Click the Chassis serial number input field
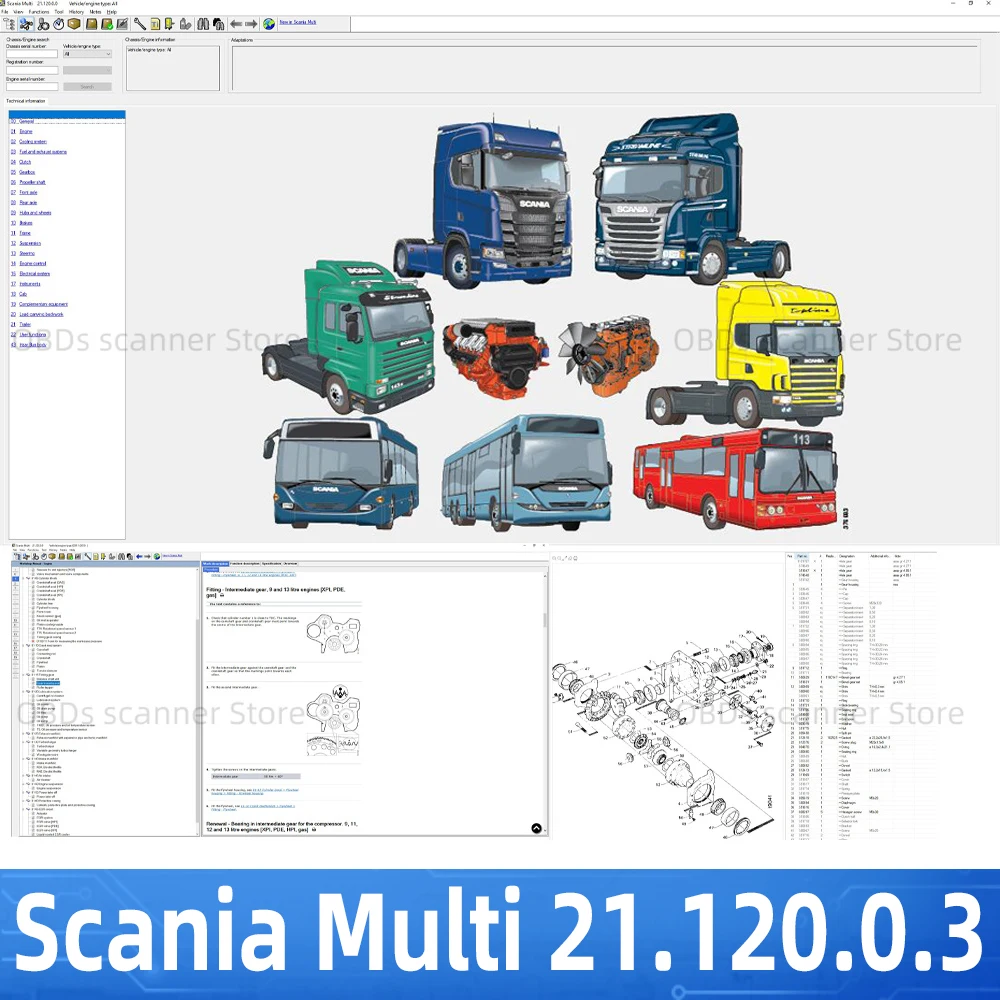 pos(32,54)
